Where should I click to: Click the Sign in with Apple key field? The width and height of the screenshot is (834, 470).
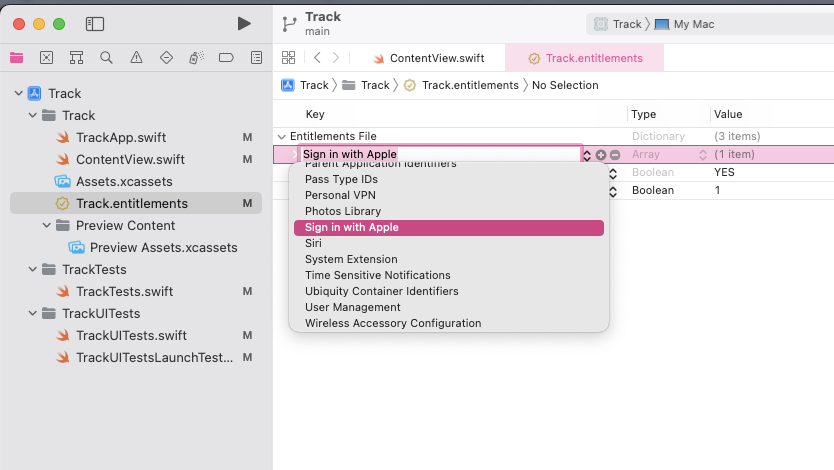click(438, 155)
